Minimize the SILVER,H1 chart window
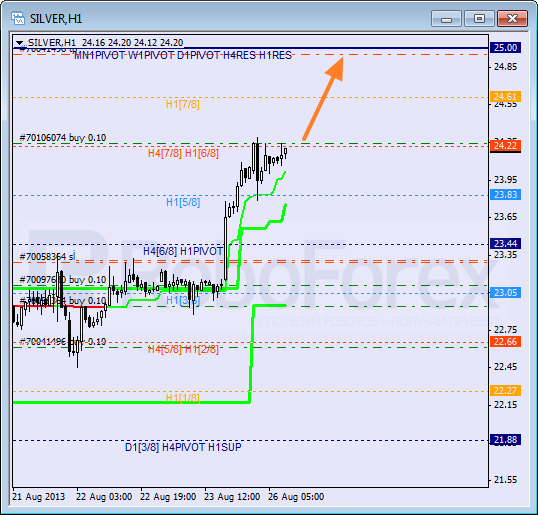 [446, 19]
